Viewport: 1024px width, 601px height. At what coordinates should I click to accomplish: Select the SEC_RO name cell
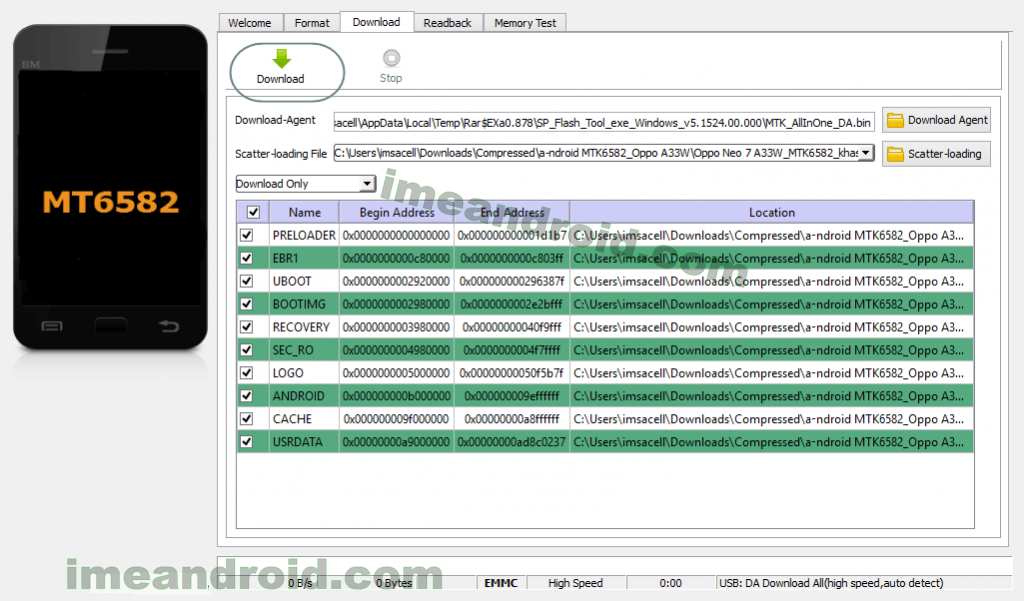pyautogui.click(x=304, y=350)
